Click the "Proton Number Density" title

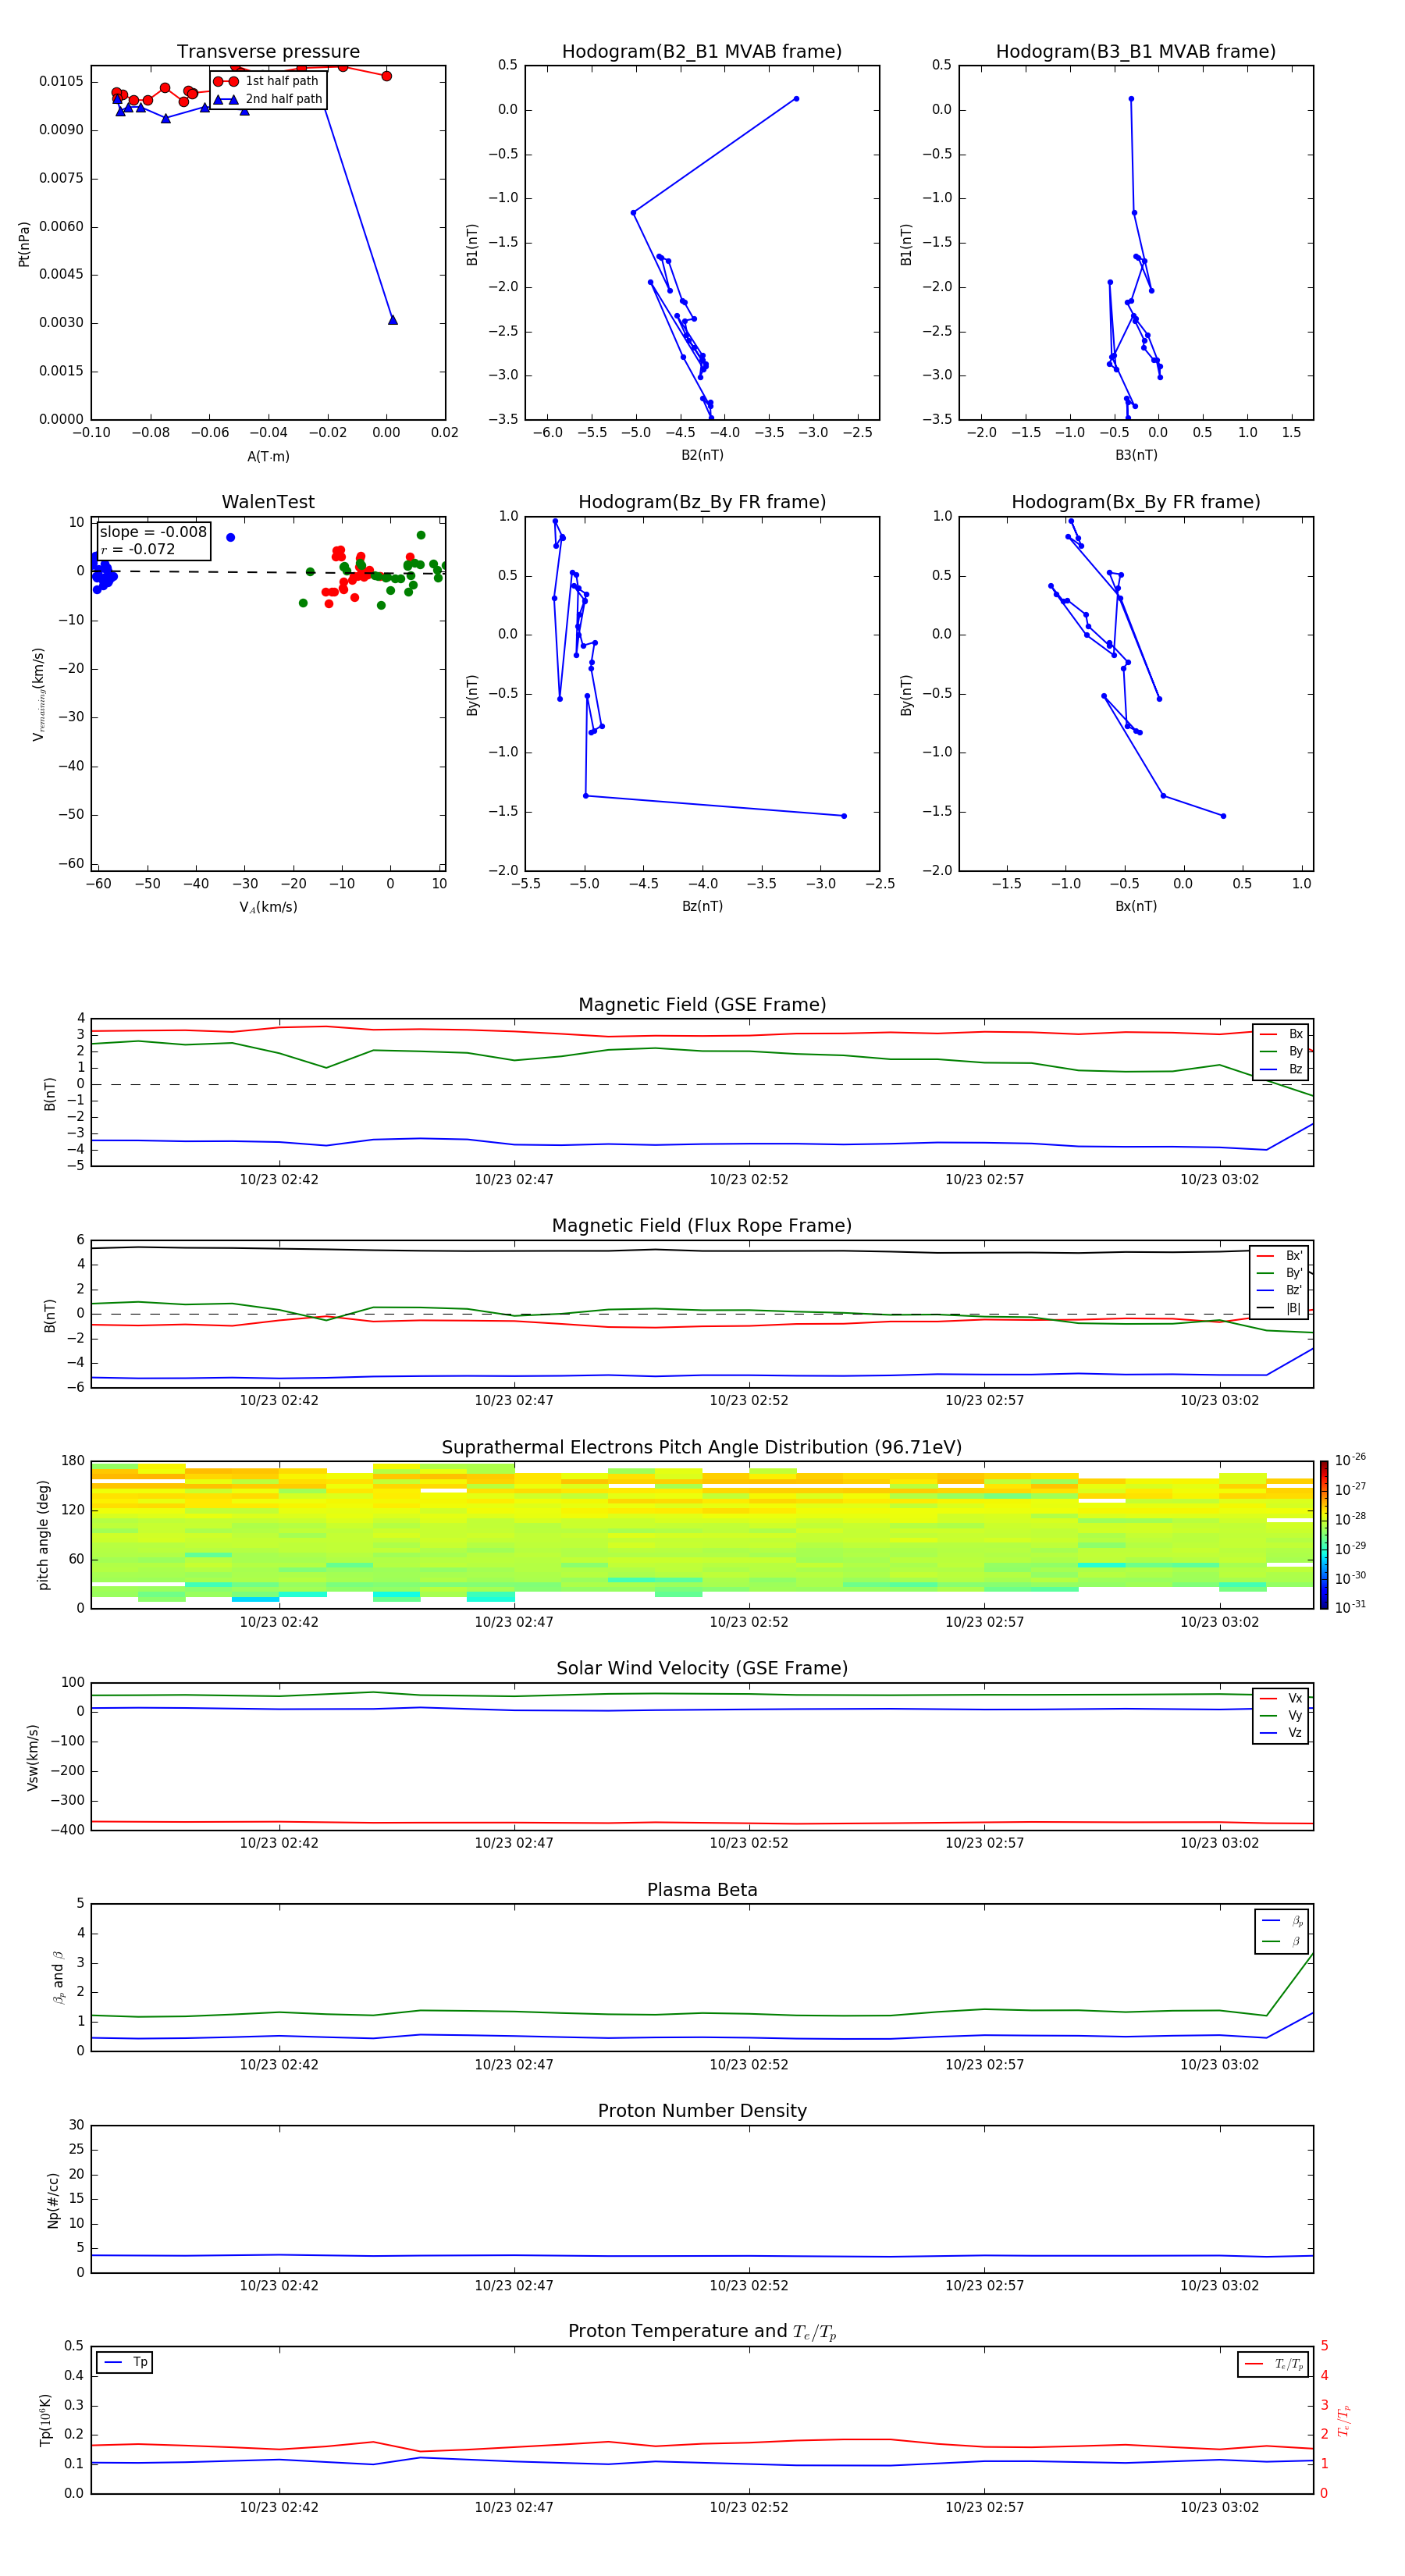click(702, 2111)
